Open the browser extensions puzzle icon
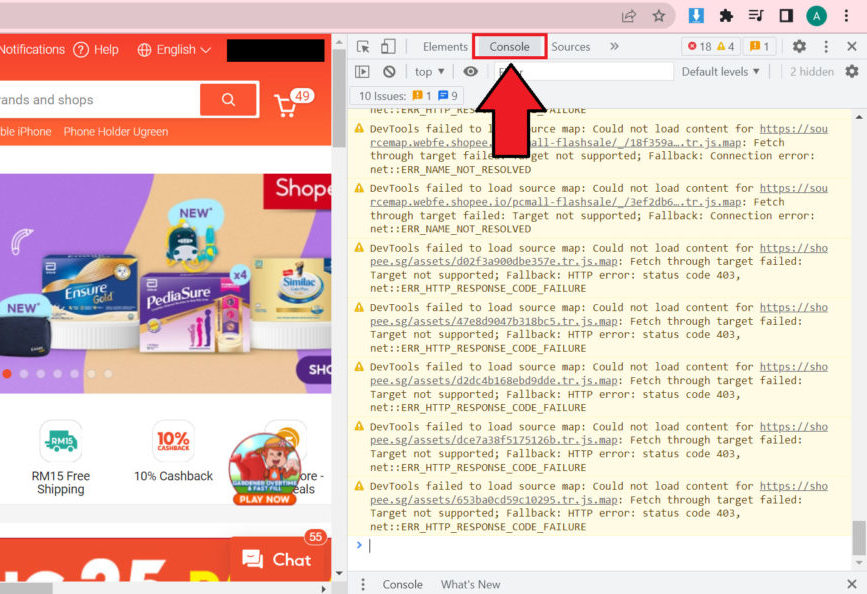The width and height of the screenshot is (867, 594). pos(727,16)
